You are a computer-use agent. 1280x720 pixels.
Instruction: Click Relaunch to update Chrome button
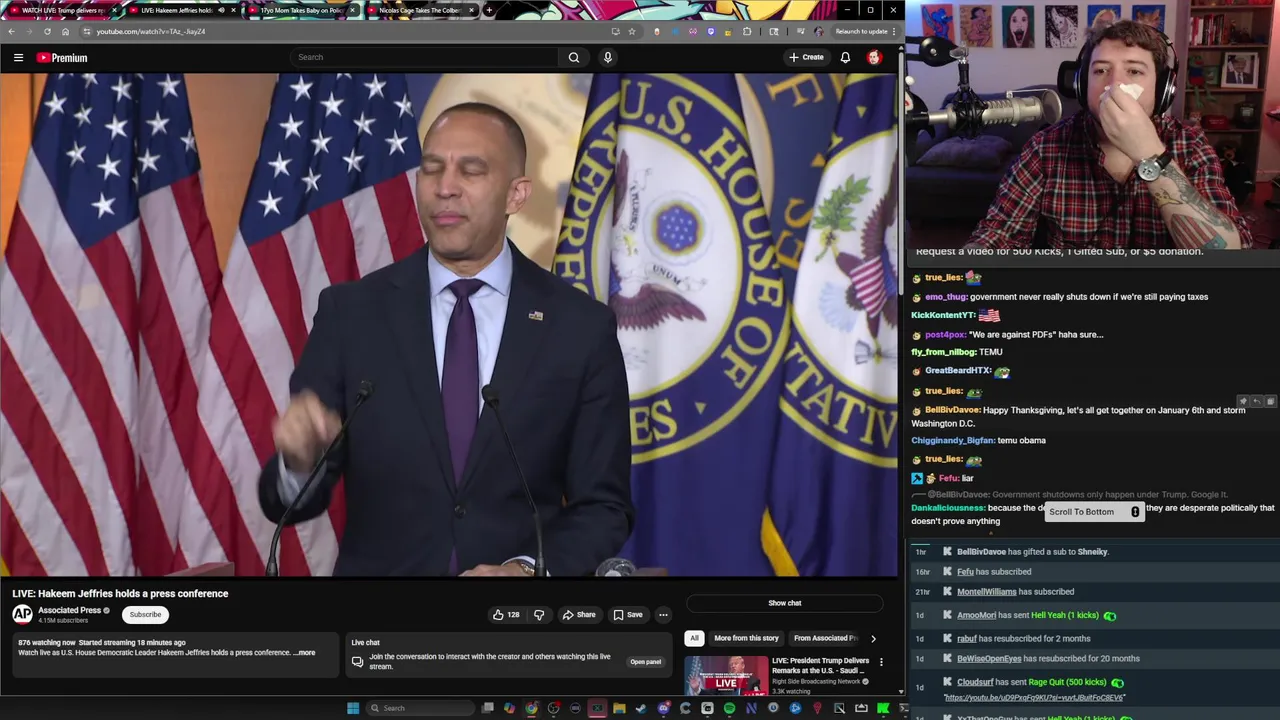click(x=862, y=31)
